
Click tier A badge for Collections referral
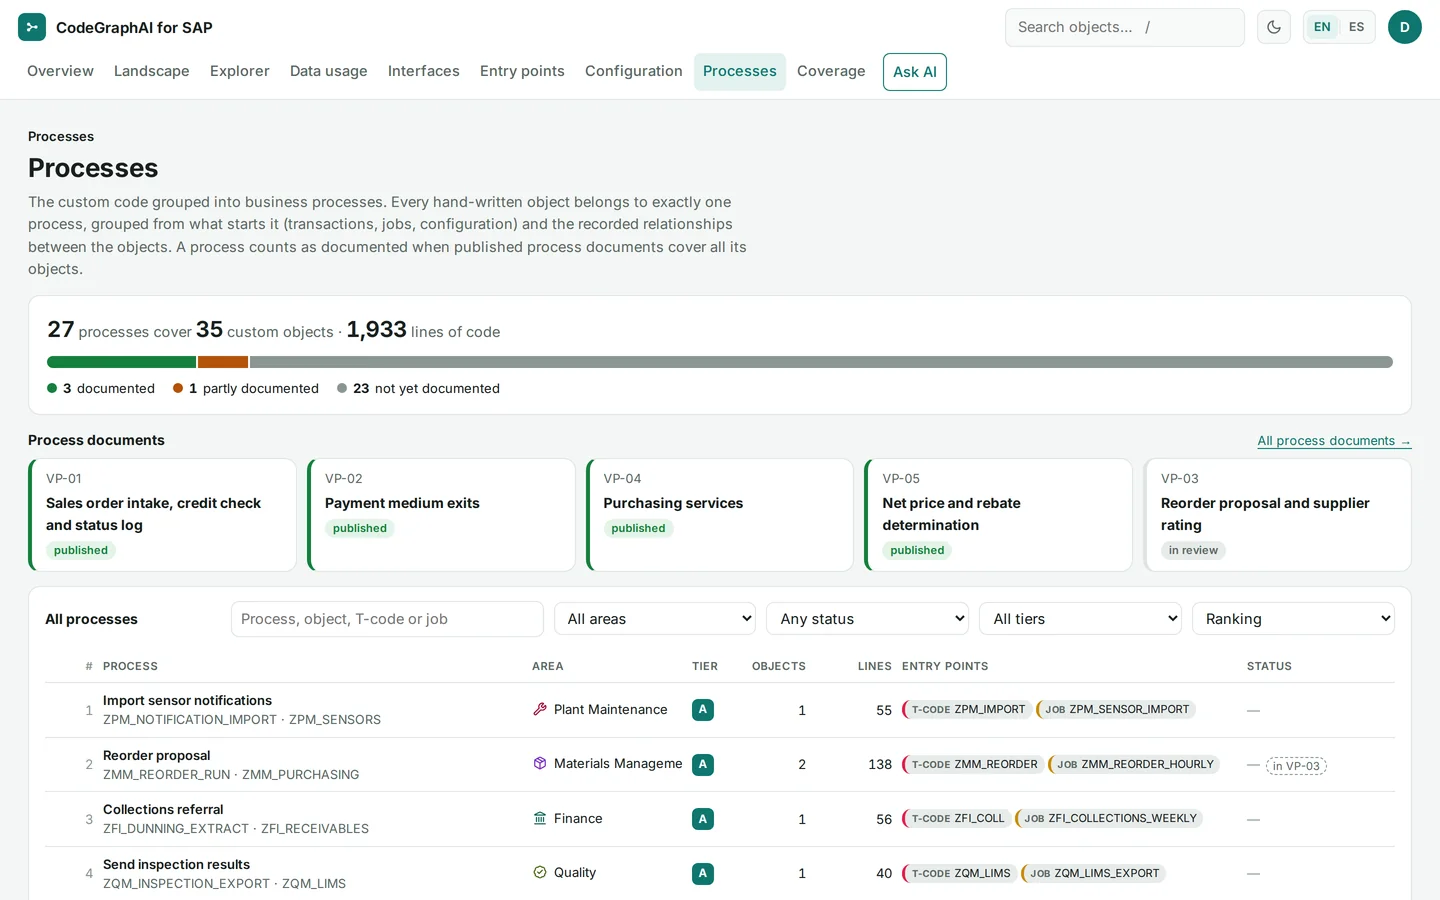click(x=703, y=819)
